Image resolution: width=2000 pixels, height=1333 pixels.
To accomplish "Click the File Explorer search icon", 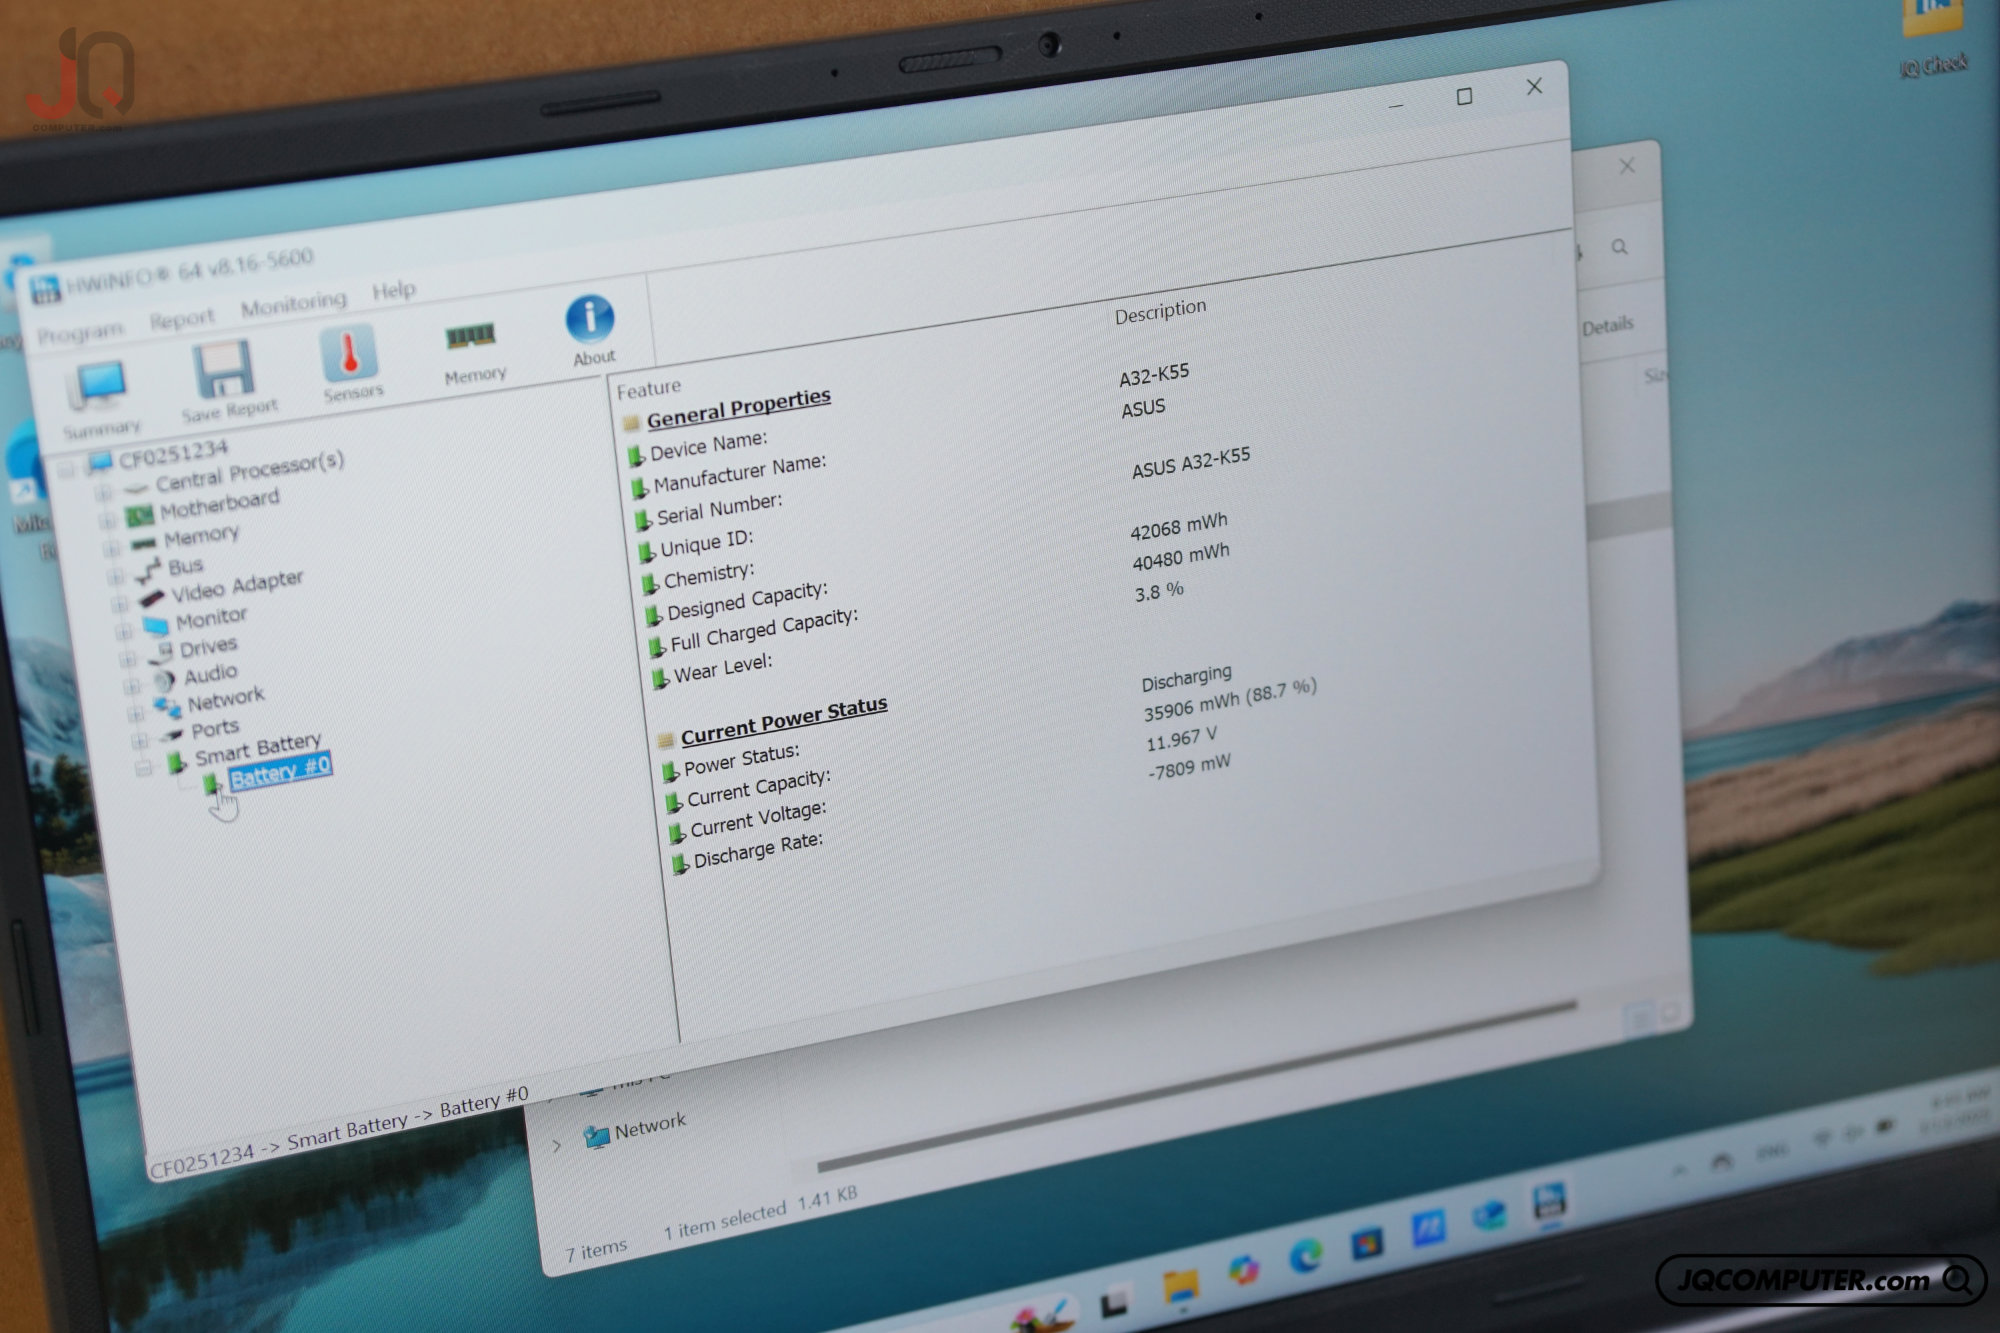I will coord(1619,246).
